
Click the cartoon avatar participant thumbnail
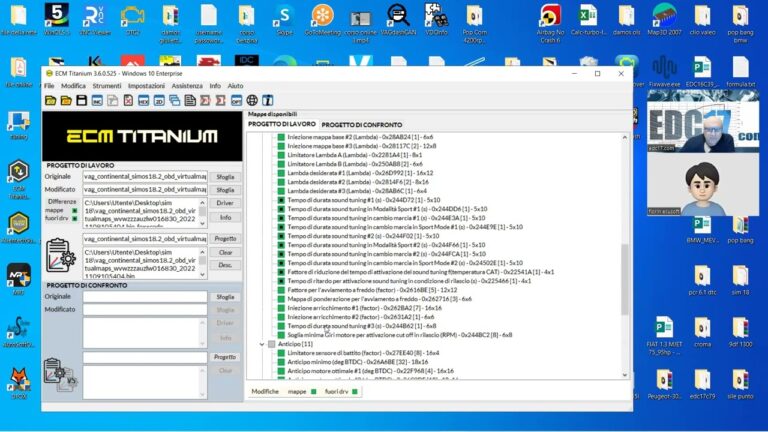point(703,184)
